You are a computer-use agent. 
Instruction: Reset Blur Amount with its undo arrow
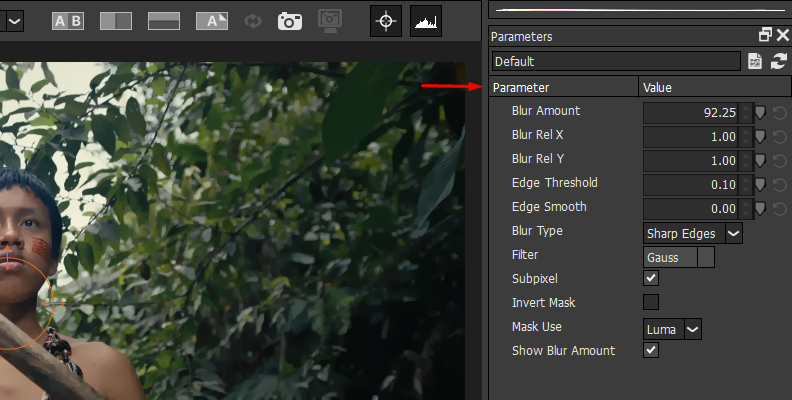[x=780, y=113]
